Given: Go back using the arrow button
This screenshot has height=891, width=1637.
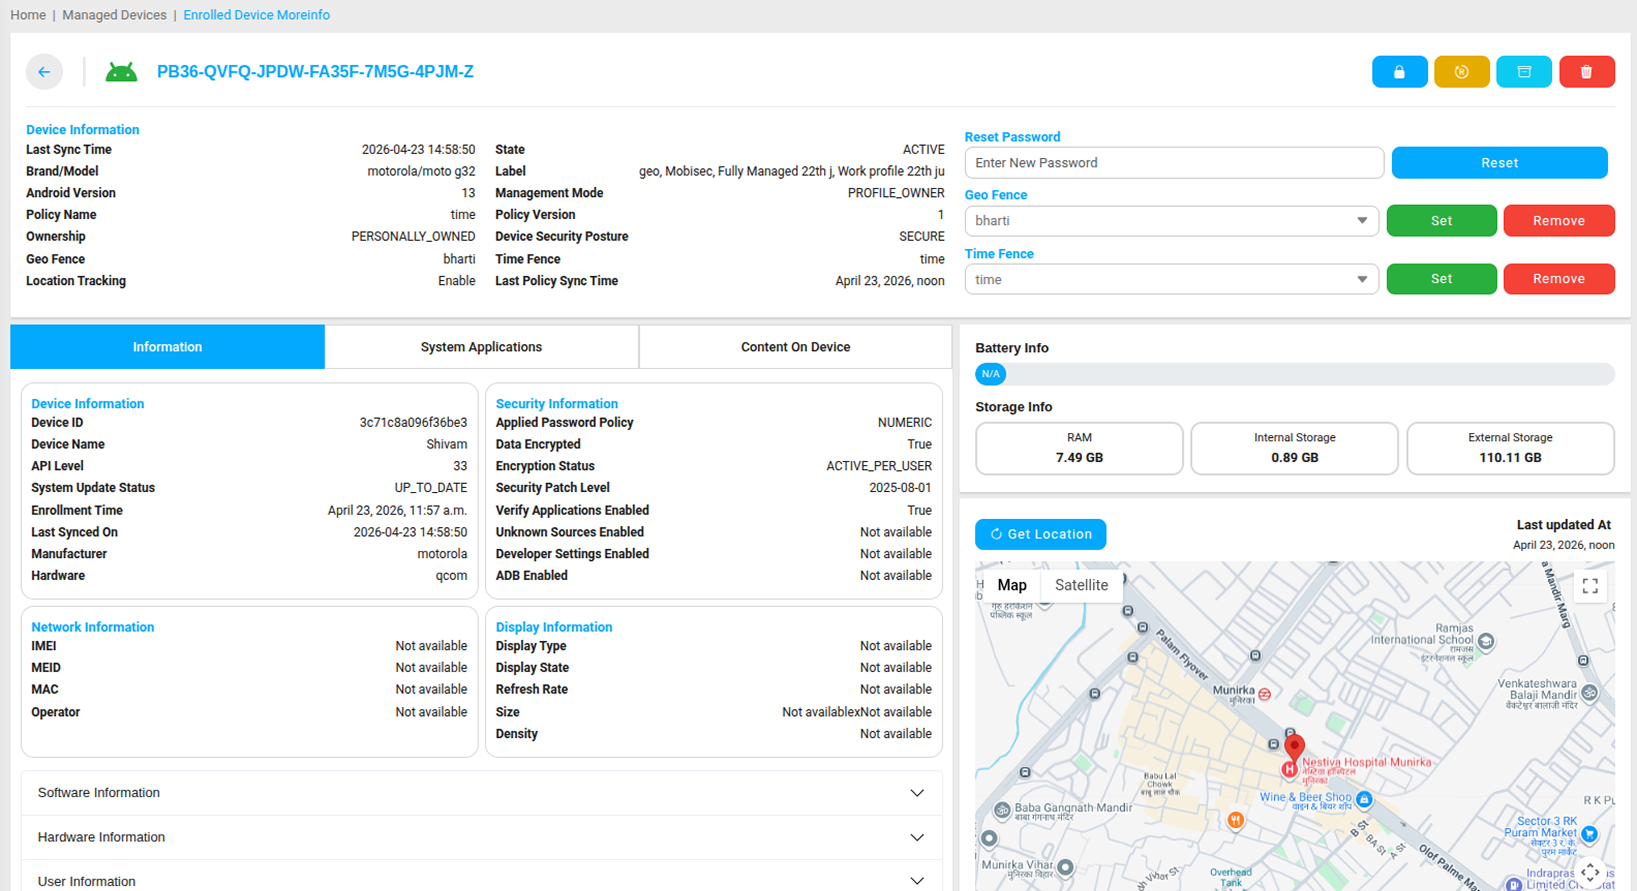Looking at the screenshot, I should [x=44, y=72].
